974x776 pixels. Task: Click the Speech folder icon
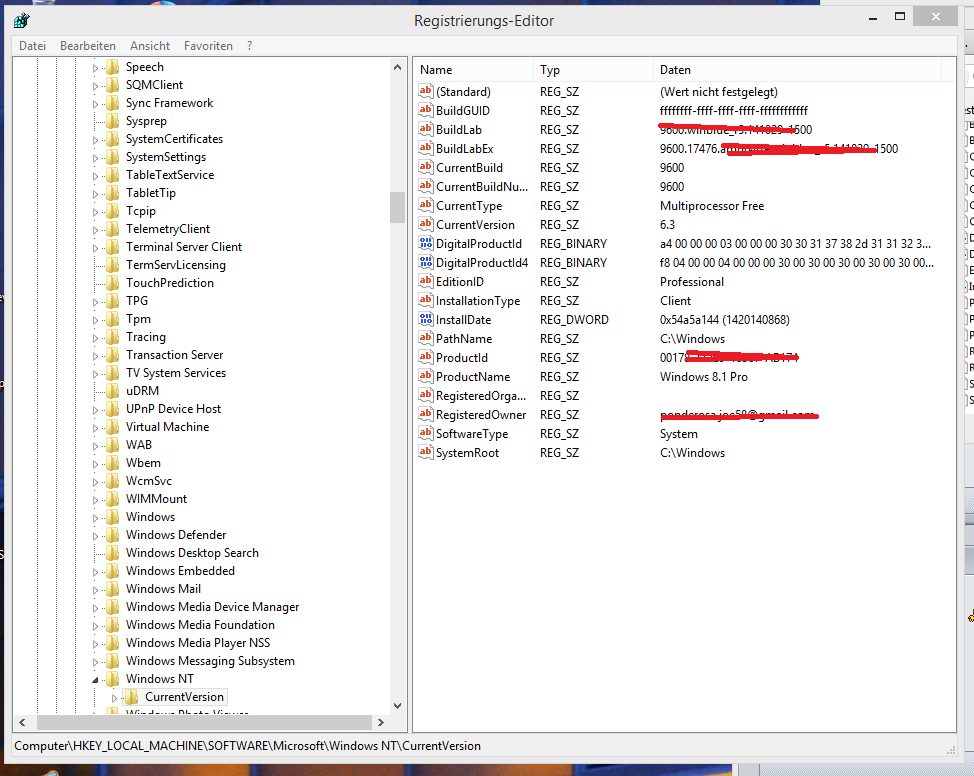pyautogui.click(x=112, y=66)
